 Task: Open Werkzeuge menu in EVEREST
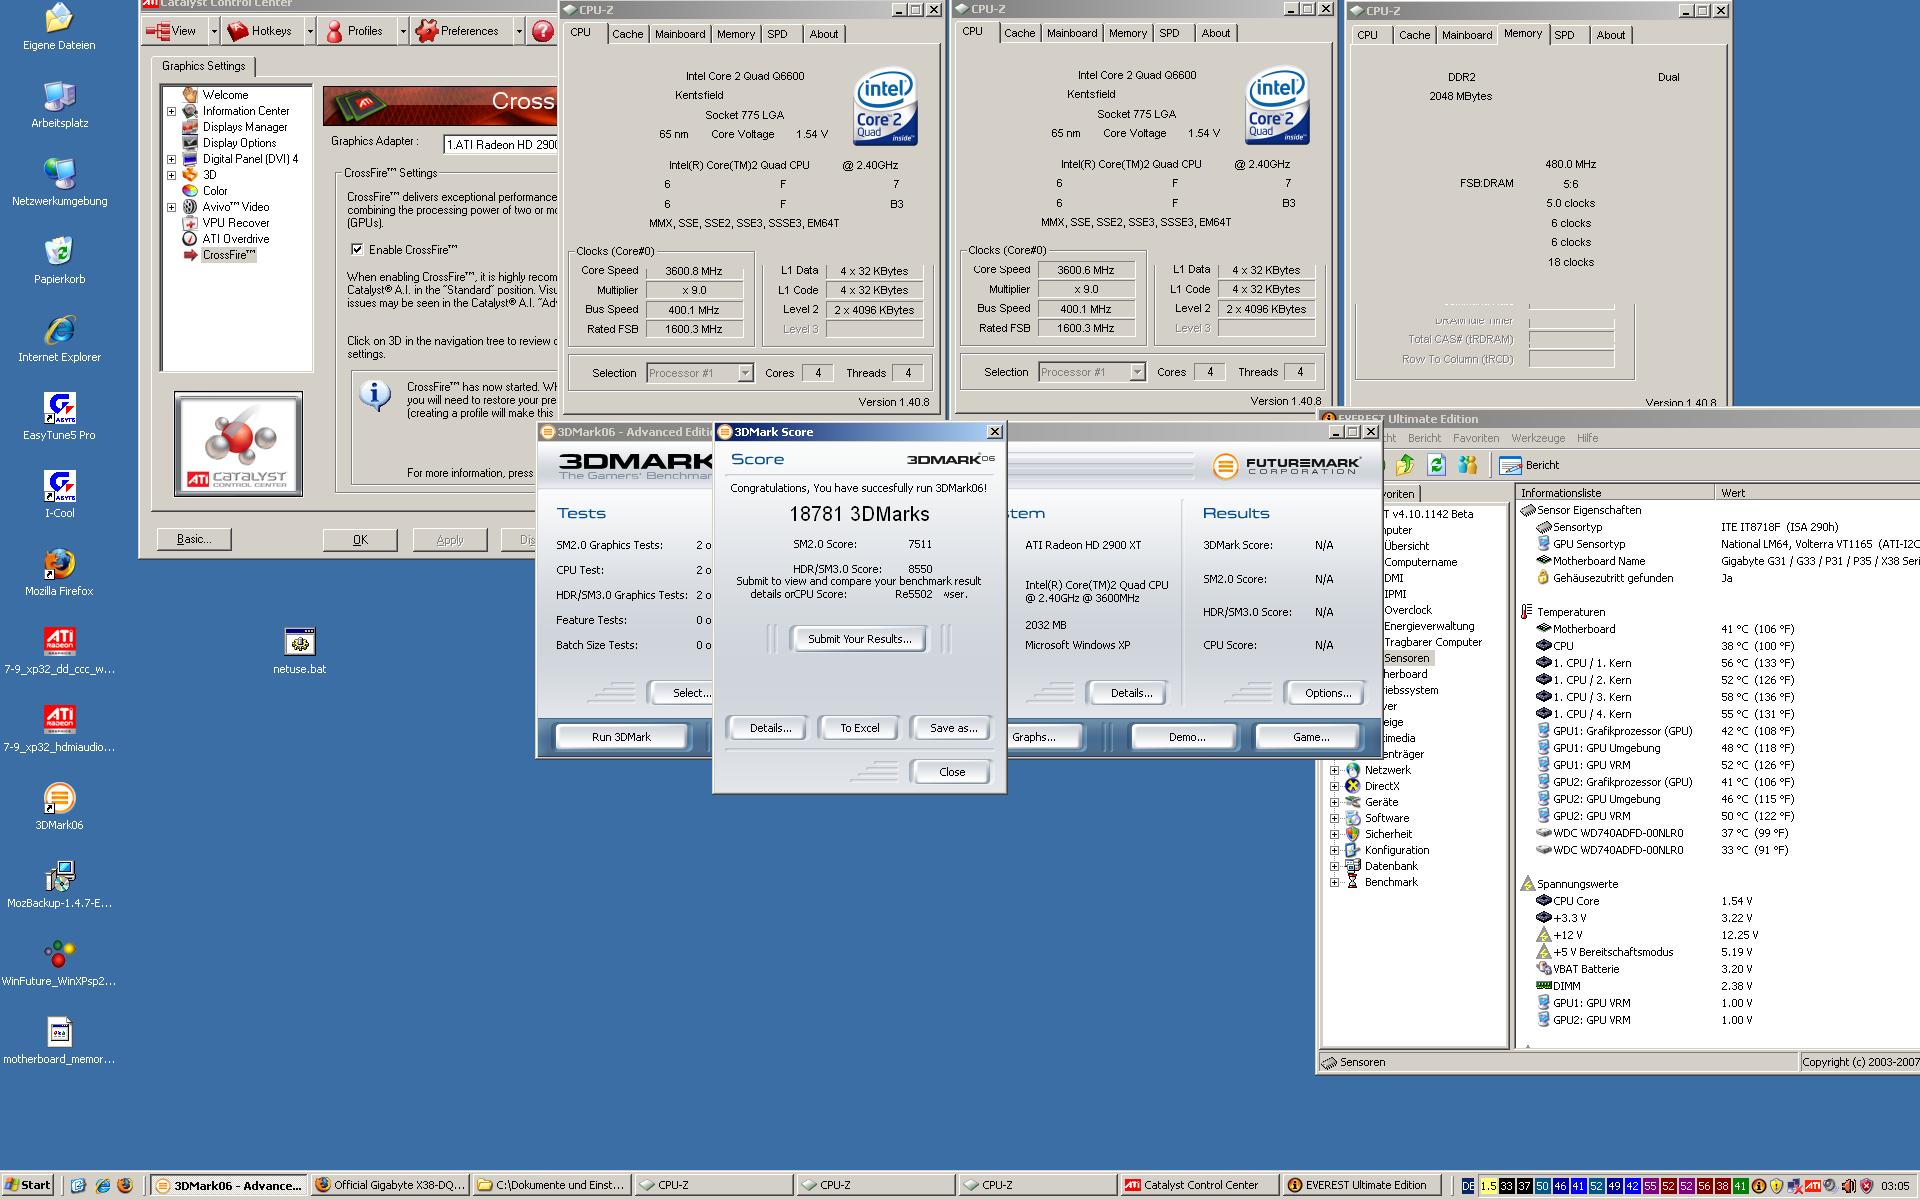click(1538, 438)
